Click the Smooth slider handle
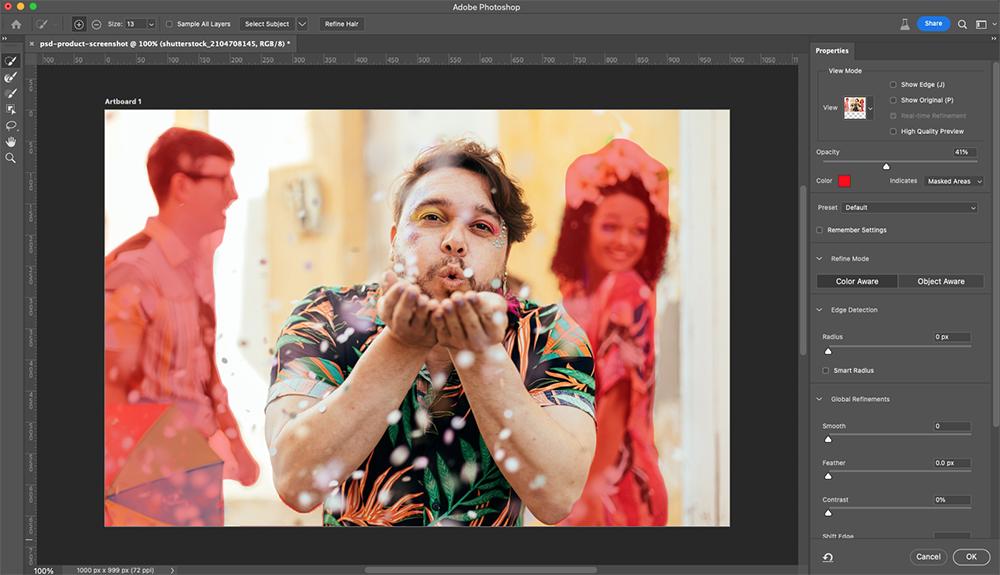1000x575 pixels. coord(828,439)
